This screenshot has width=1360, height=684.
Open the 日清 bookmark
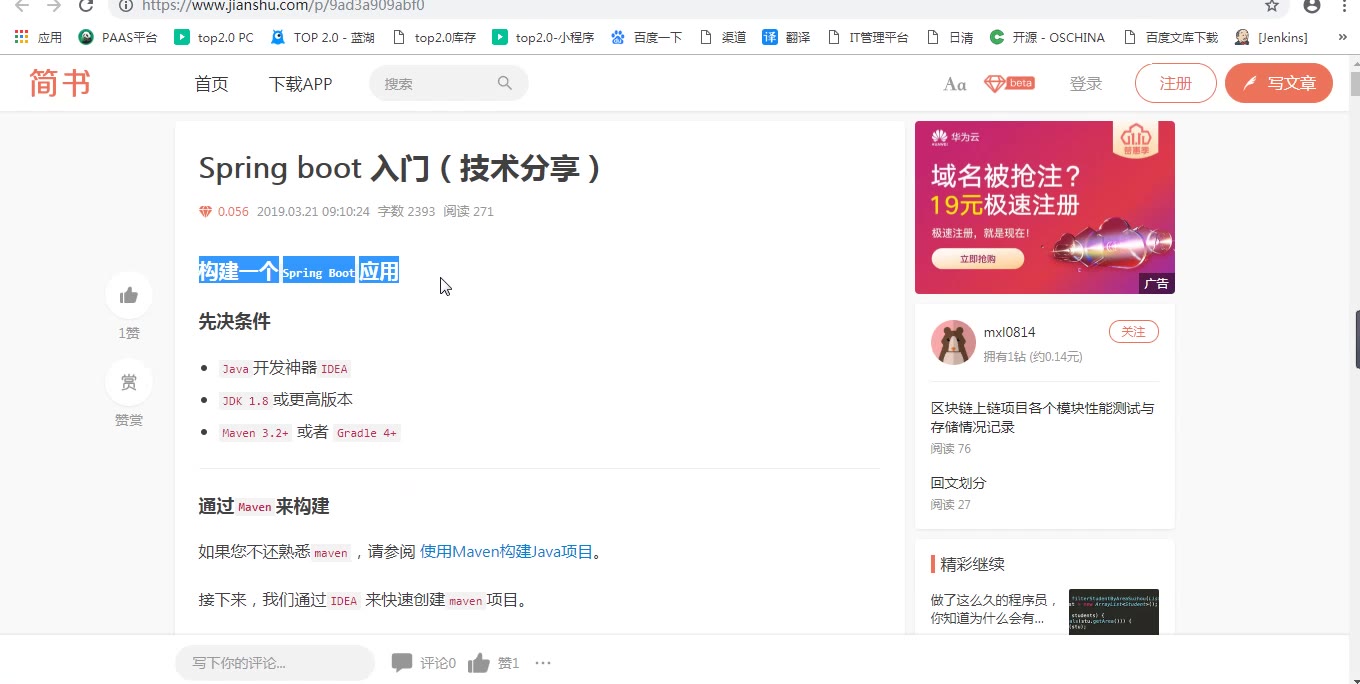(x=949, y=37)
